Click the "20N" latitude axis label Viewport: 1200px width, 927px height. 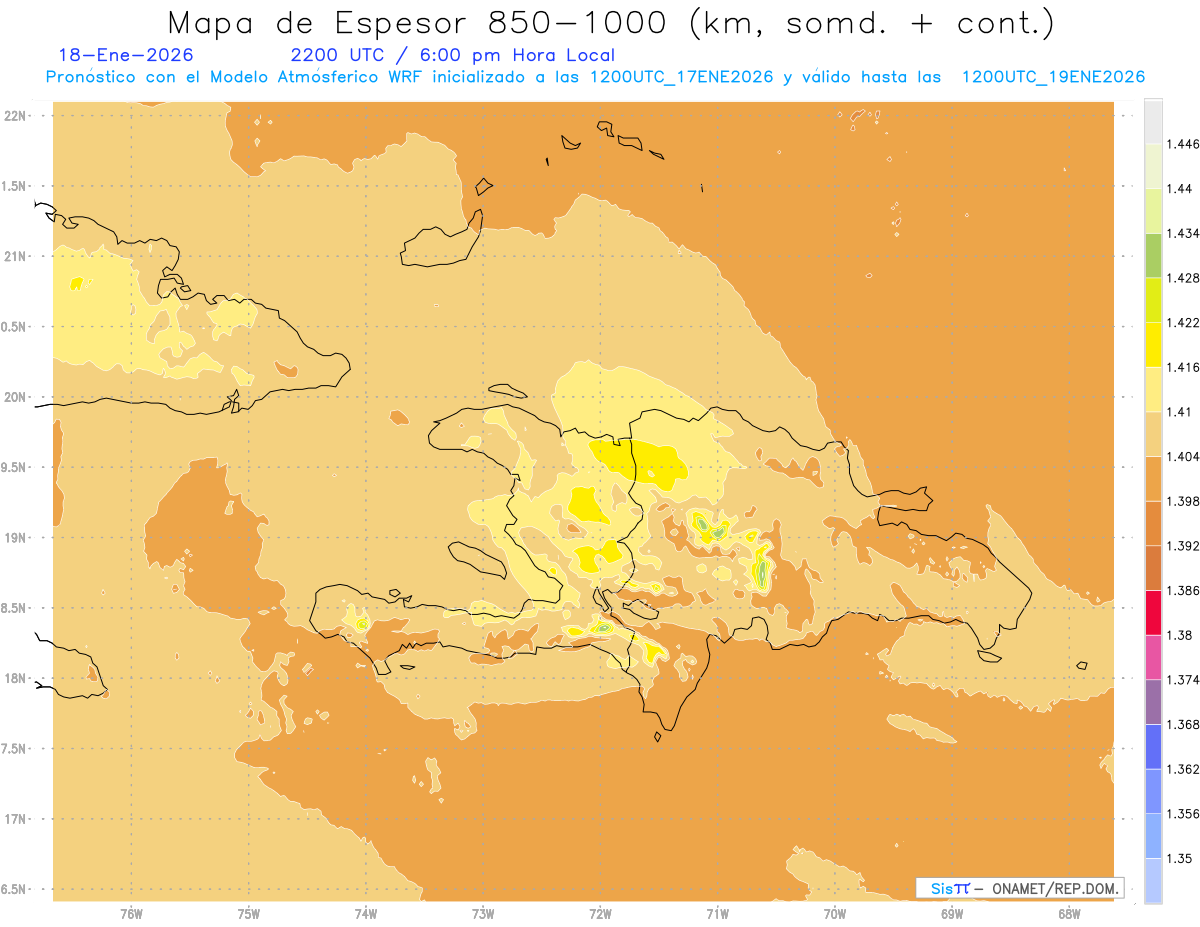[15, 397]
